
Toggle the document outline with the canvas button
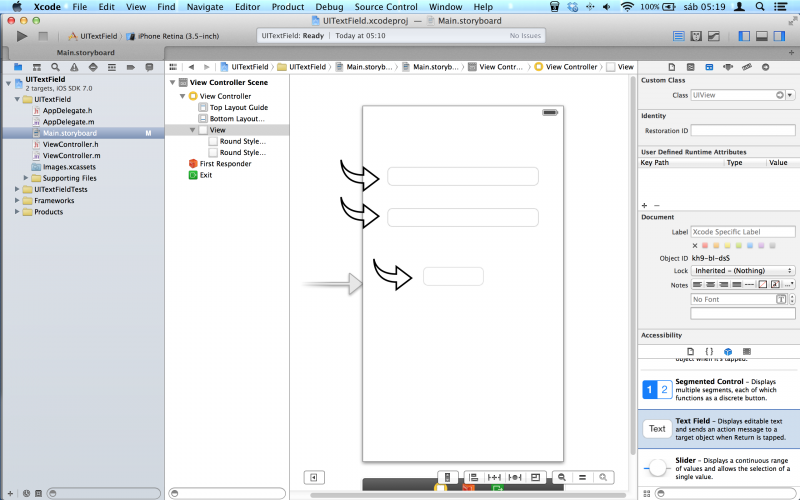314,477
